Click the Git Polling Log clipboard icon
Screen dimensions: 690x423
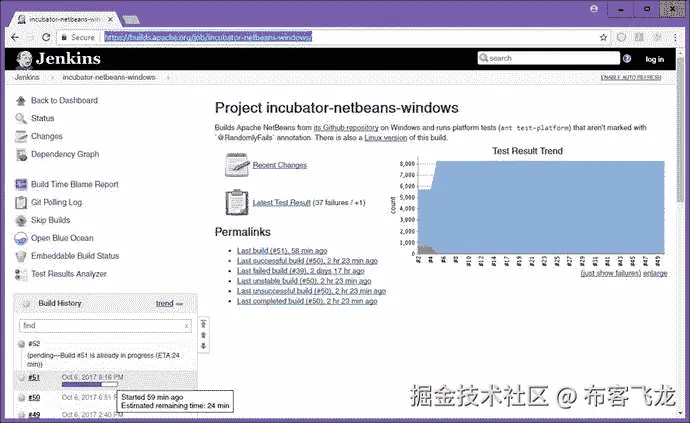pyautogui.click(x=21, y=202)
